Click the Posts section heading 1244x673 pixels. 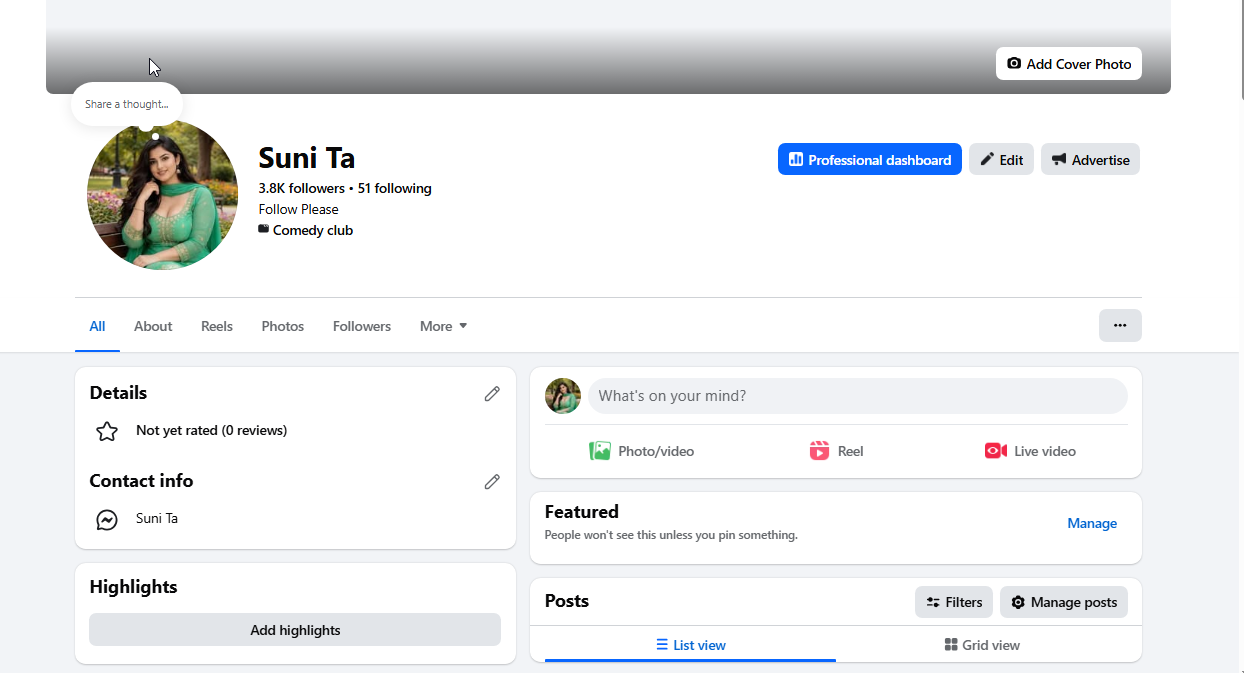point(567,601)
